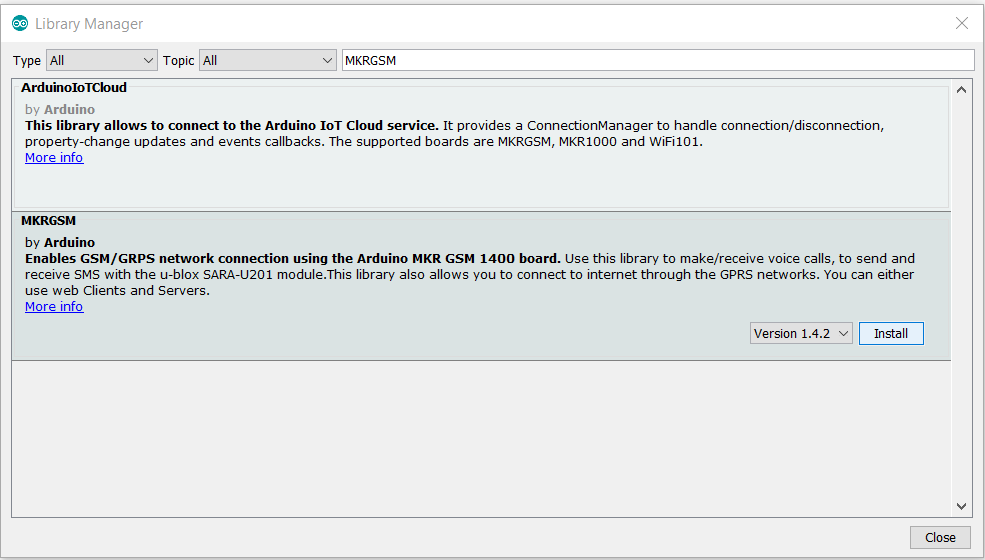
Task: Select the ArduinoIoTCloud library title
Action: (x=74, y=88)
